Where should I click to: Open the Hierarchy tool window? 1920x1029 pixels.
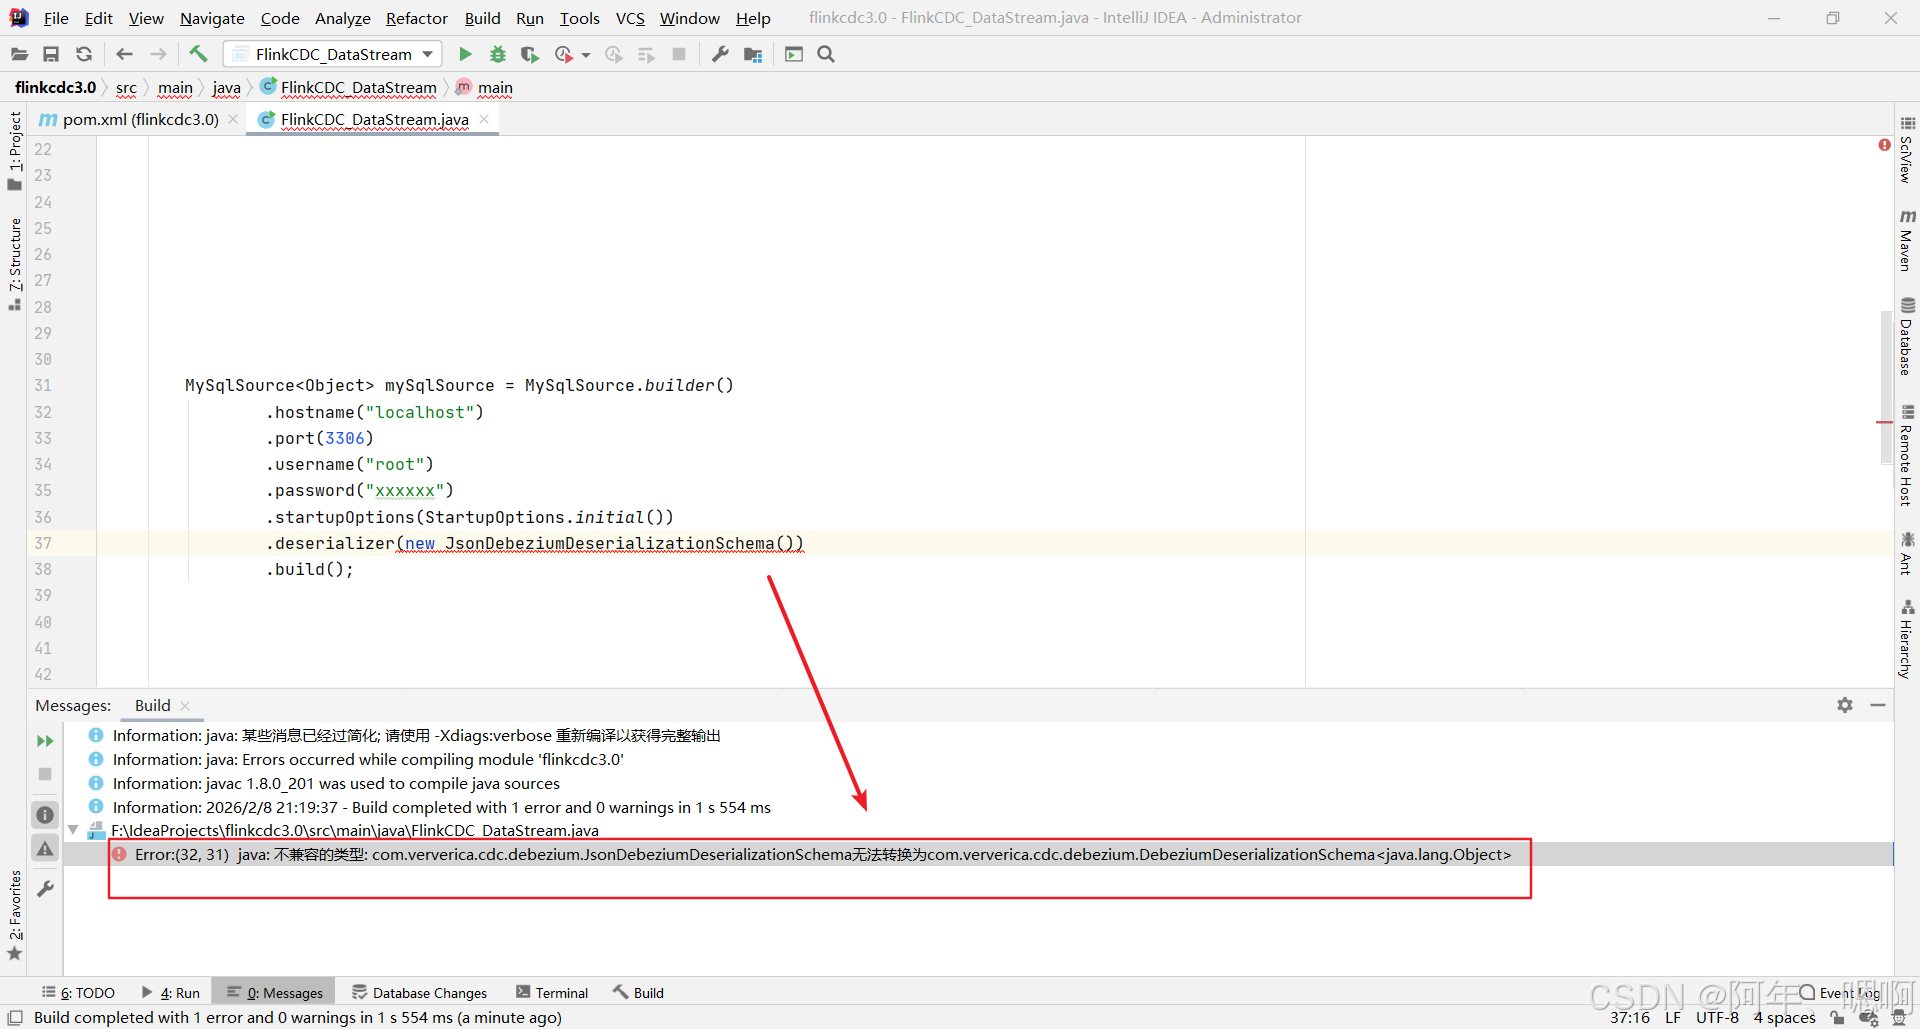(1907, 639)
